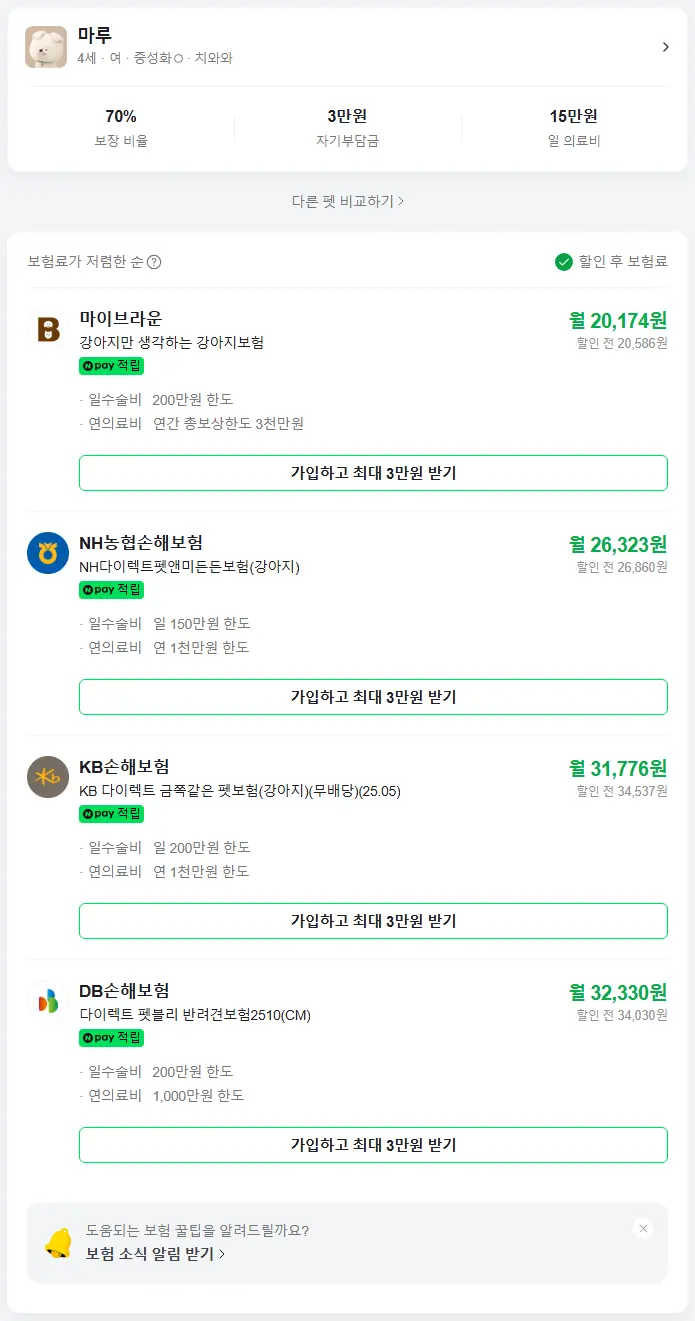
Task: Click Npay 적립 badge under DB손해보험
Action: pyautogui.click(x=111, y=1038)
